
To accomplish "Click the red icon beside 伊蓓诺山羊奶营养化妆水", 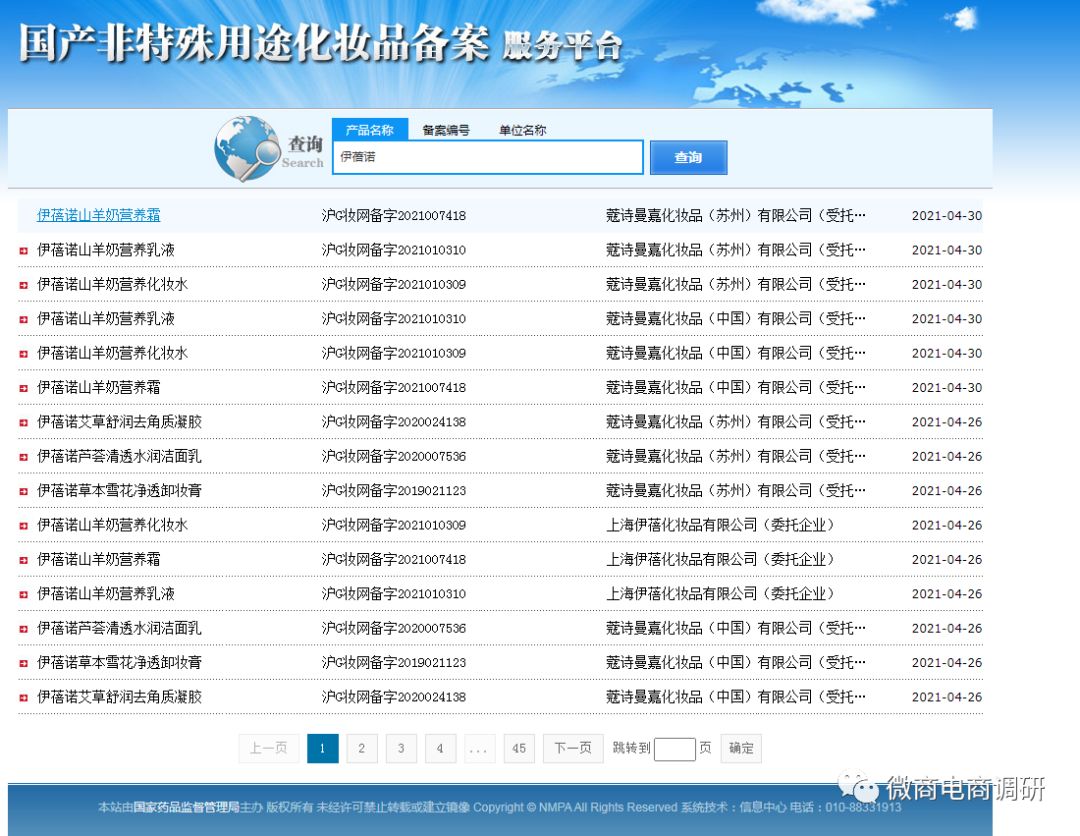I will point(23,284).
